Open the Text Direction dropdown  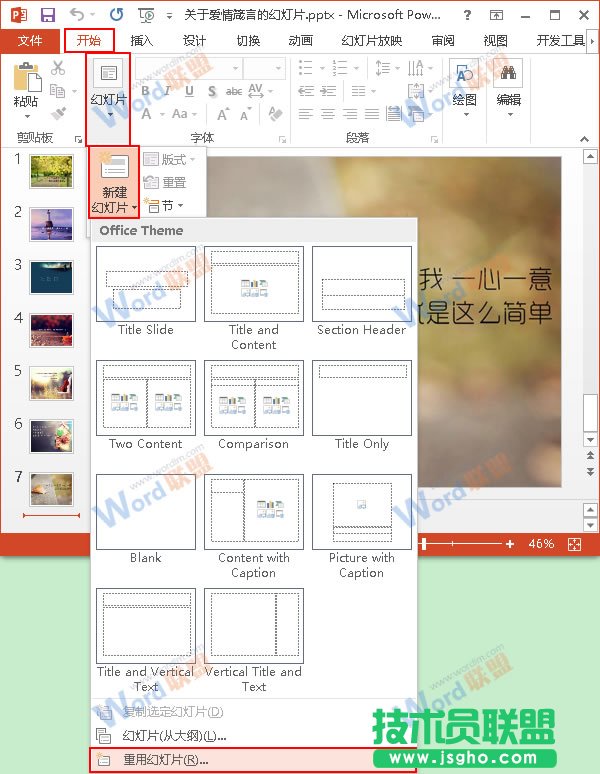(420, 68)
